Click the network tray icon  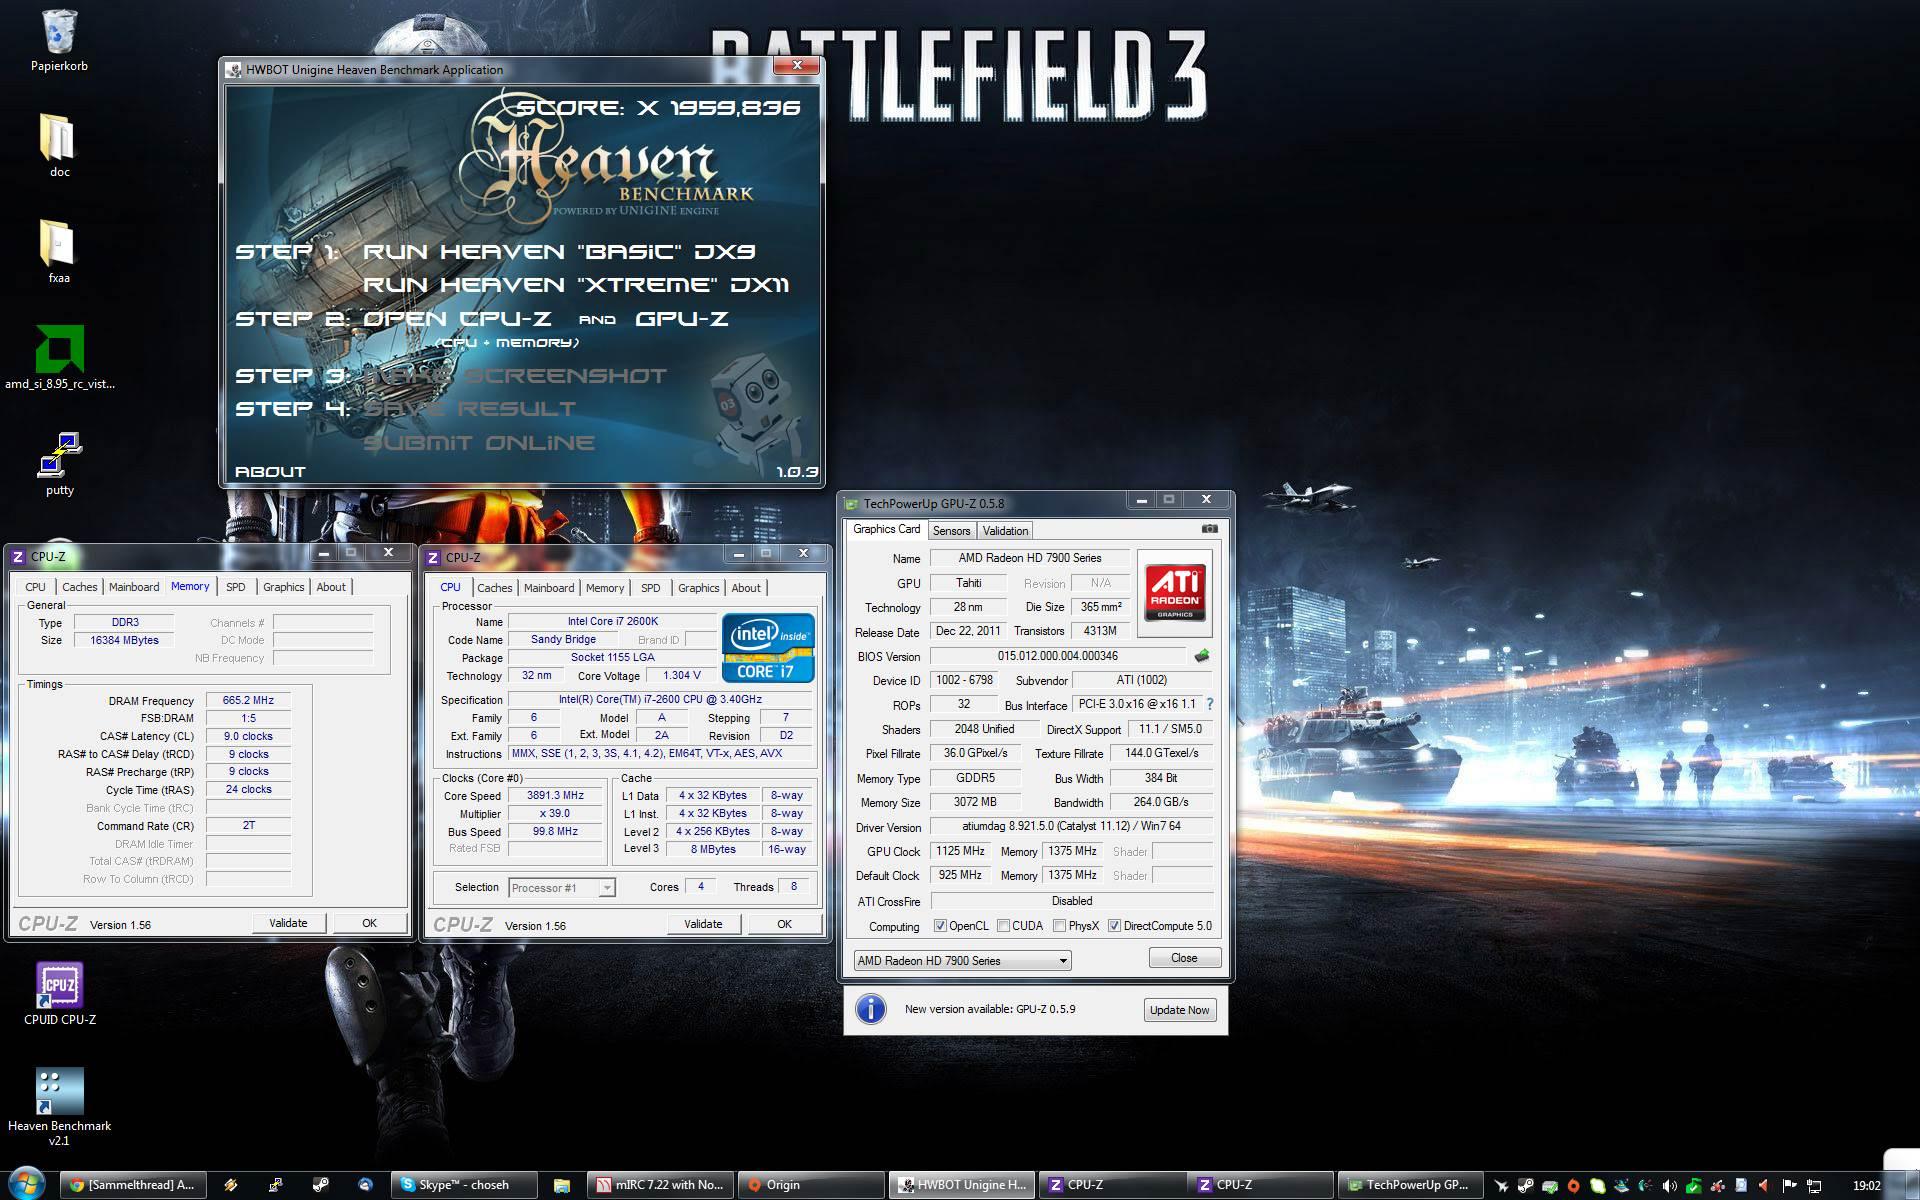pyautogui.click(x=1814, y=1186)
